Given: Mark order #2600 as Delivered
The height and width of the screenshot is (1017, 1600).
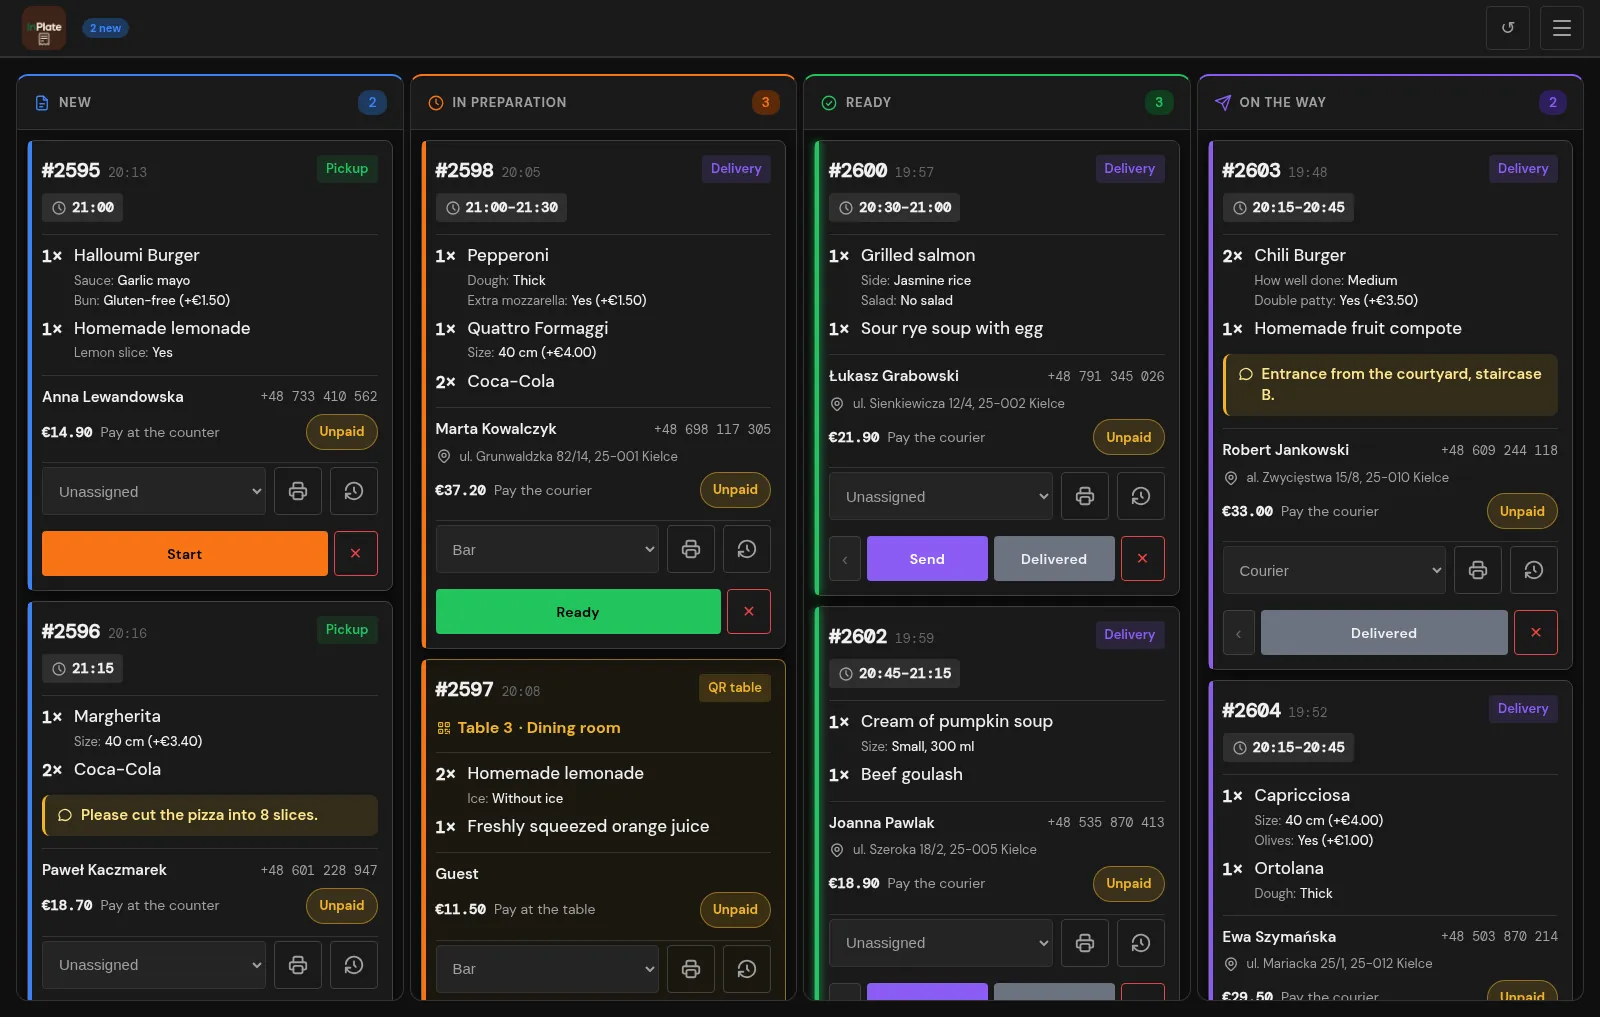Looking at the screenshot, I should [1054, 558].
